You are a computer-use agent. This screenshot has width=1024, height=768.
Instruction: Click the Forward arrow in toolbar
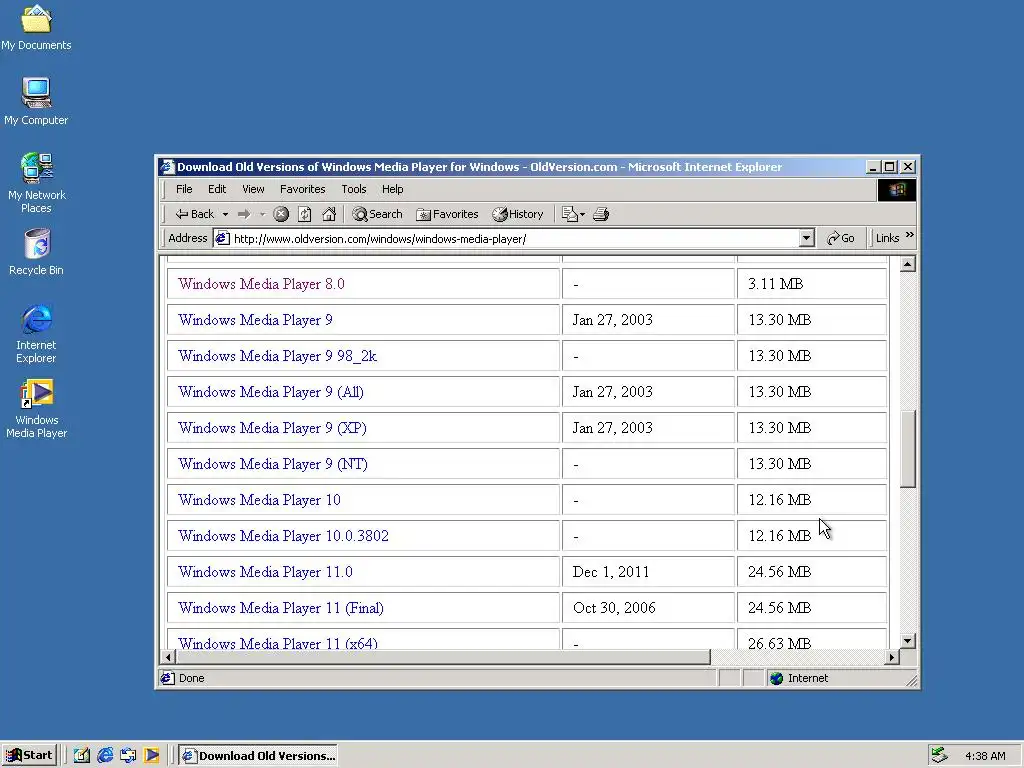point(244,214)
